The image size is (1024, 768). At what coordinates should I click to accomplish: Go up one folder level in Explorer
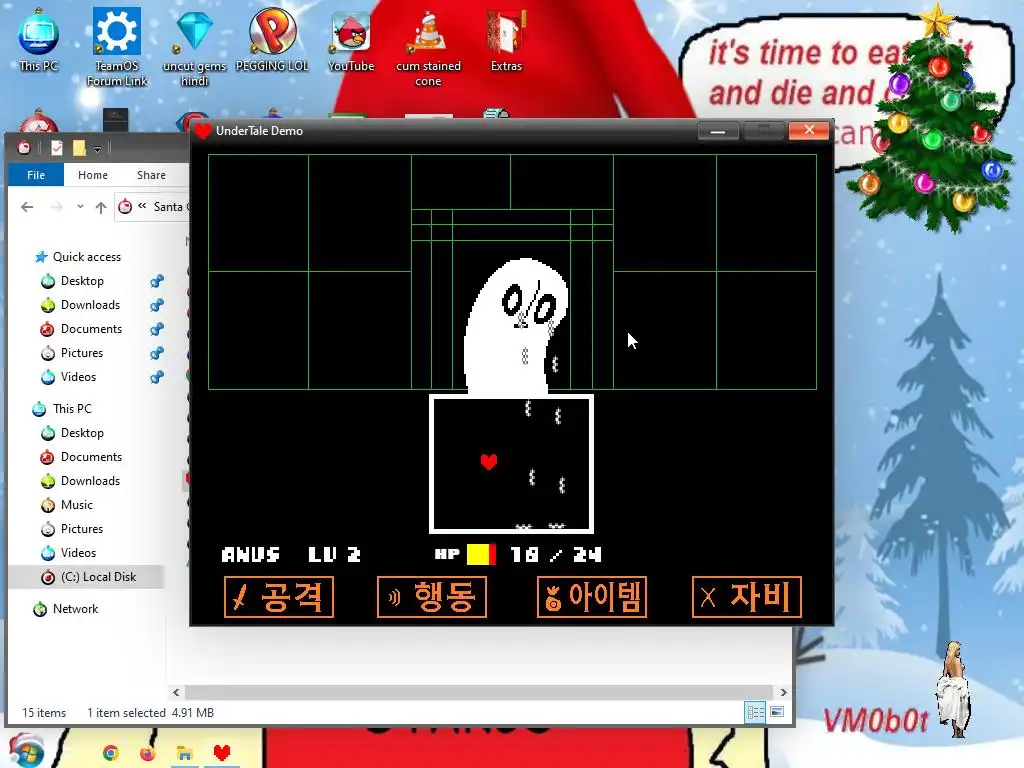pos(101,207)
